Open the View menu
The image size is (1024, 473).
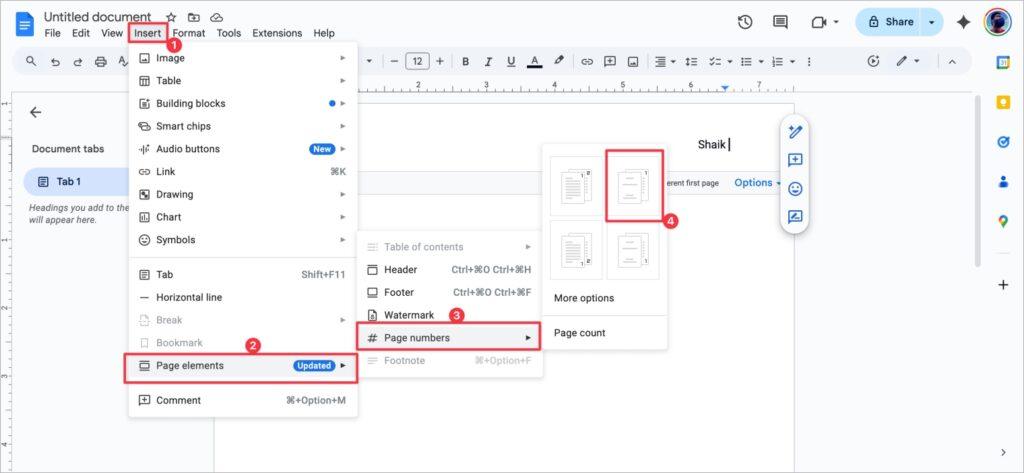point(112,33)
